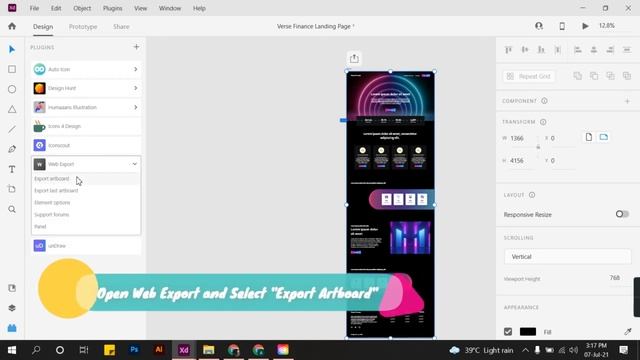
Task: Select the Line tool
Action: tap(12, 129)
